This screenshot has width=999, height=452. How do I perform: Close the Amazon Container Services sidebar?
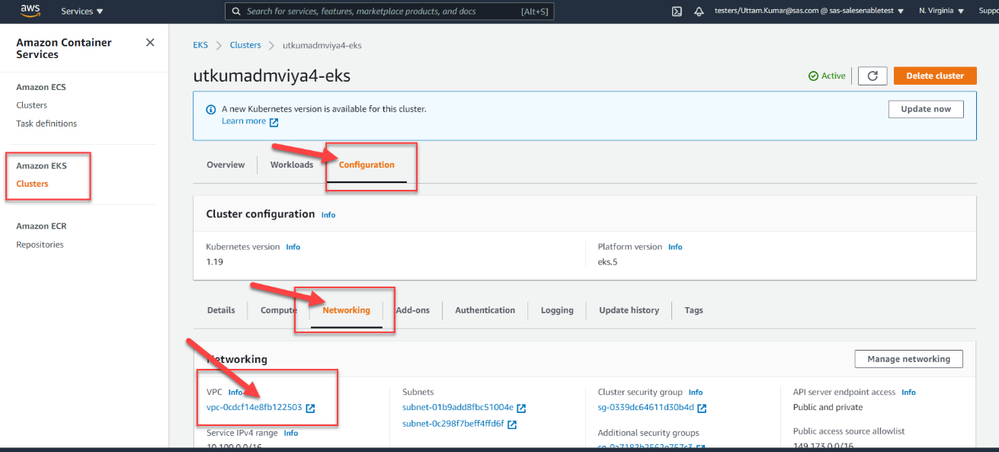click(150, 43)
